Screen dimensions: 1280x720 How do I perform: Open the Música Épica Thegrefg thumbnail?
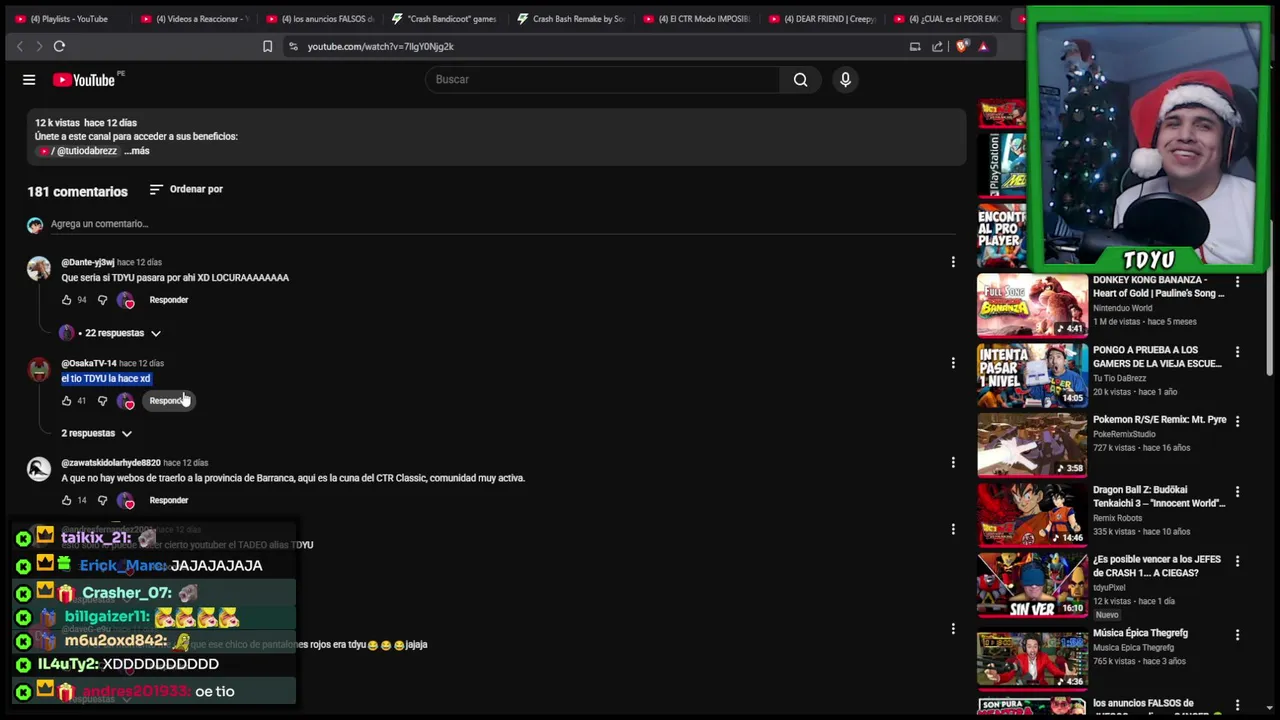tap(1032, 658)
